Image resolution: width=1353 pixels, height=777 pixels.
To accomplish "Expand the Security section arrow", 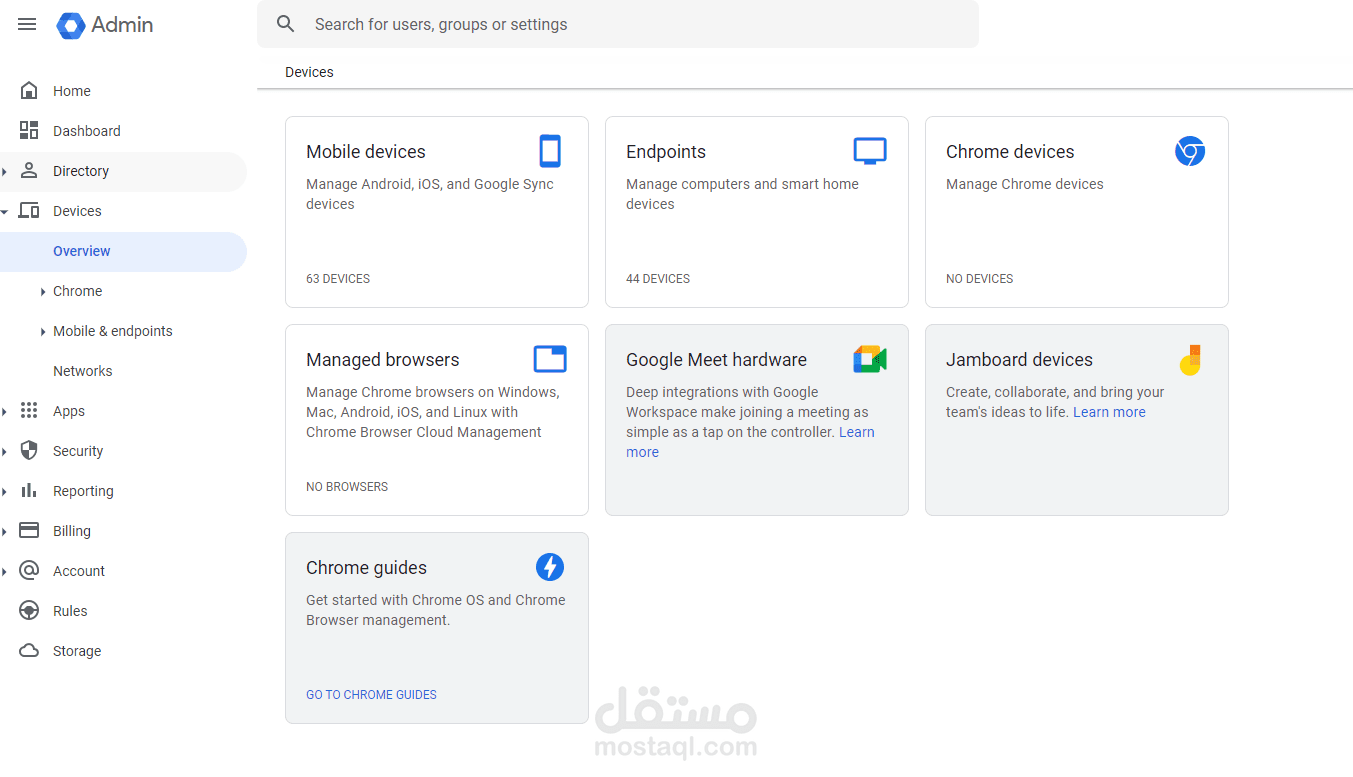I will [x=5, y=451].
